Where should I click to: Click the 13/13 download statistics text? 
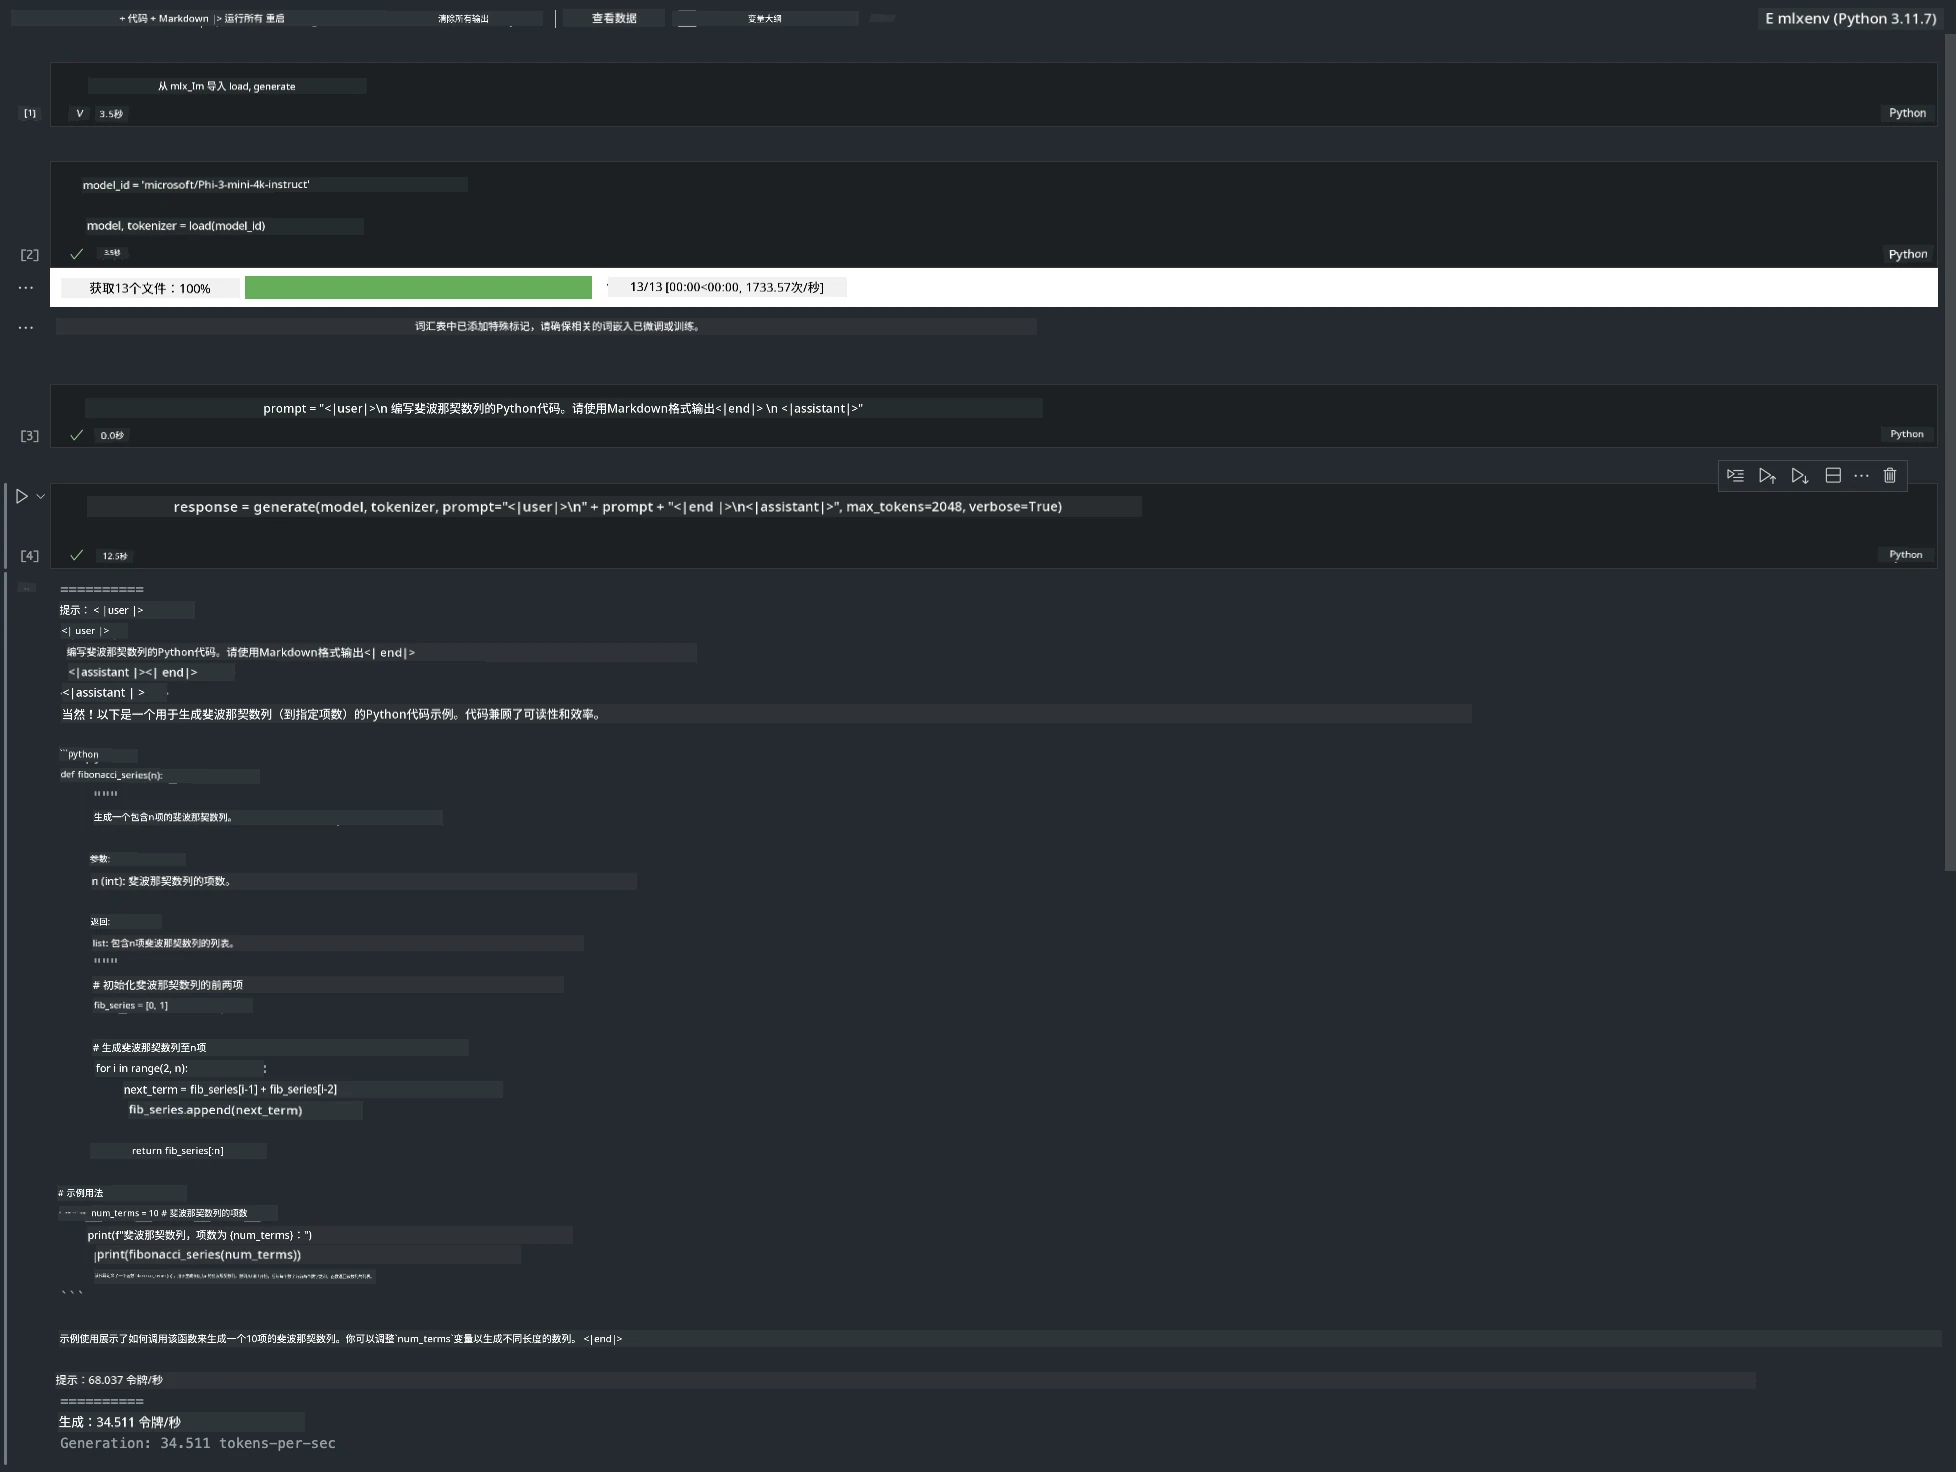pyautogui.click(x=727, y=287)
